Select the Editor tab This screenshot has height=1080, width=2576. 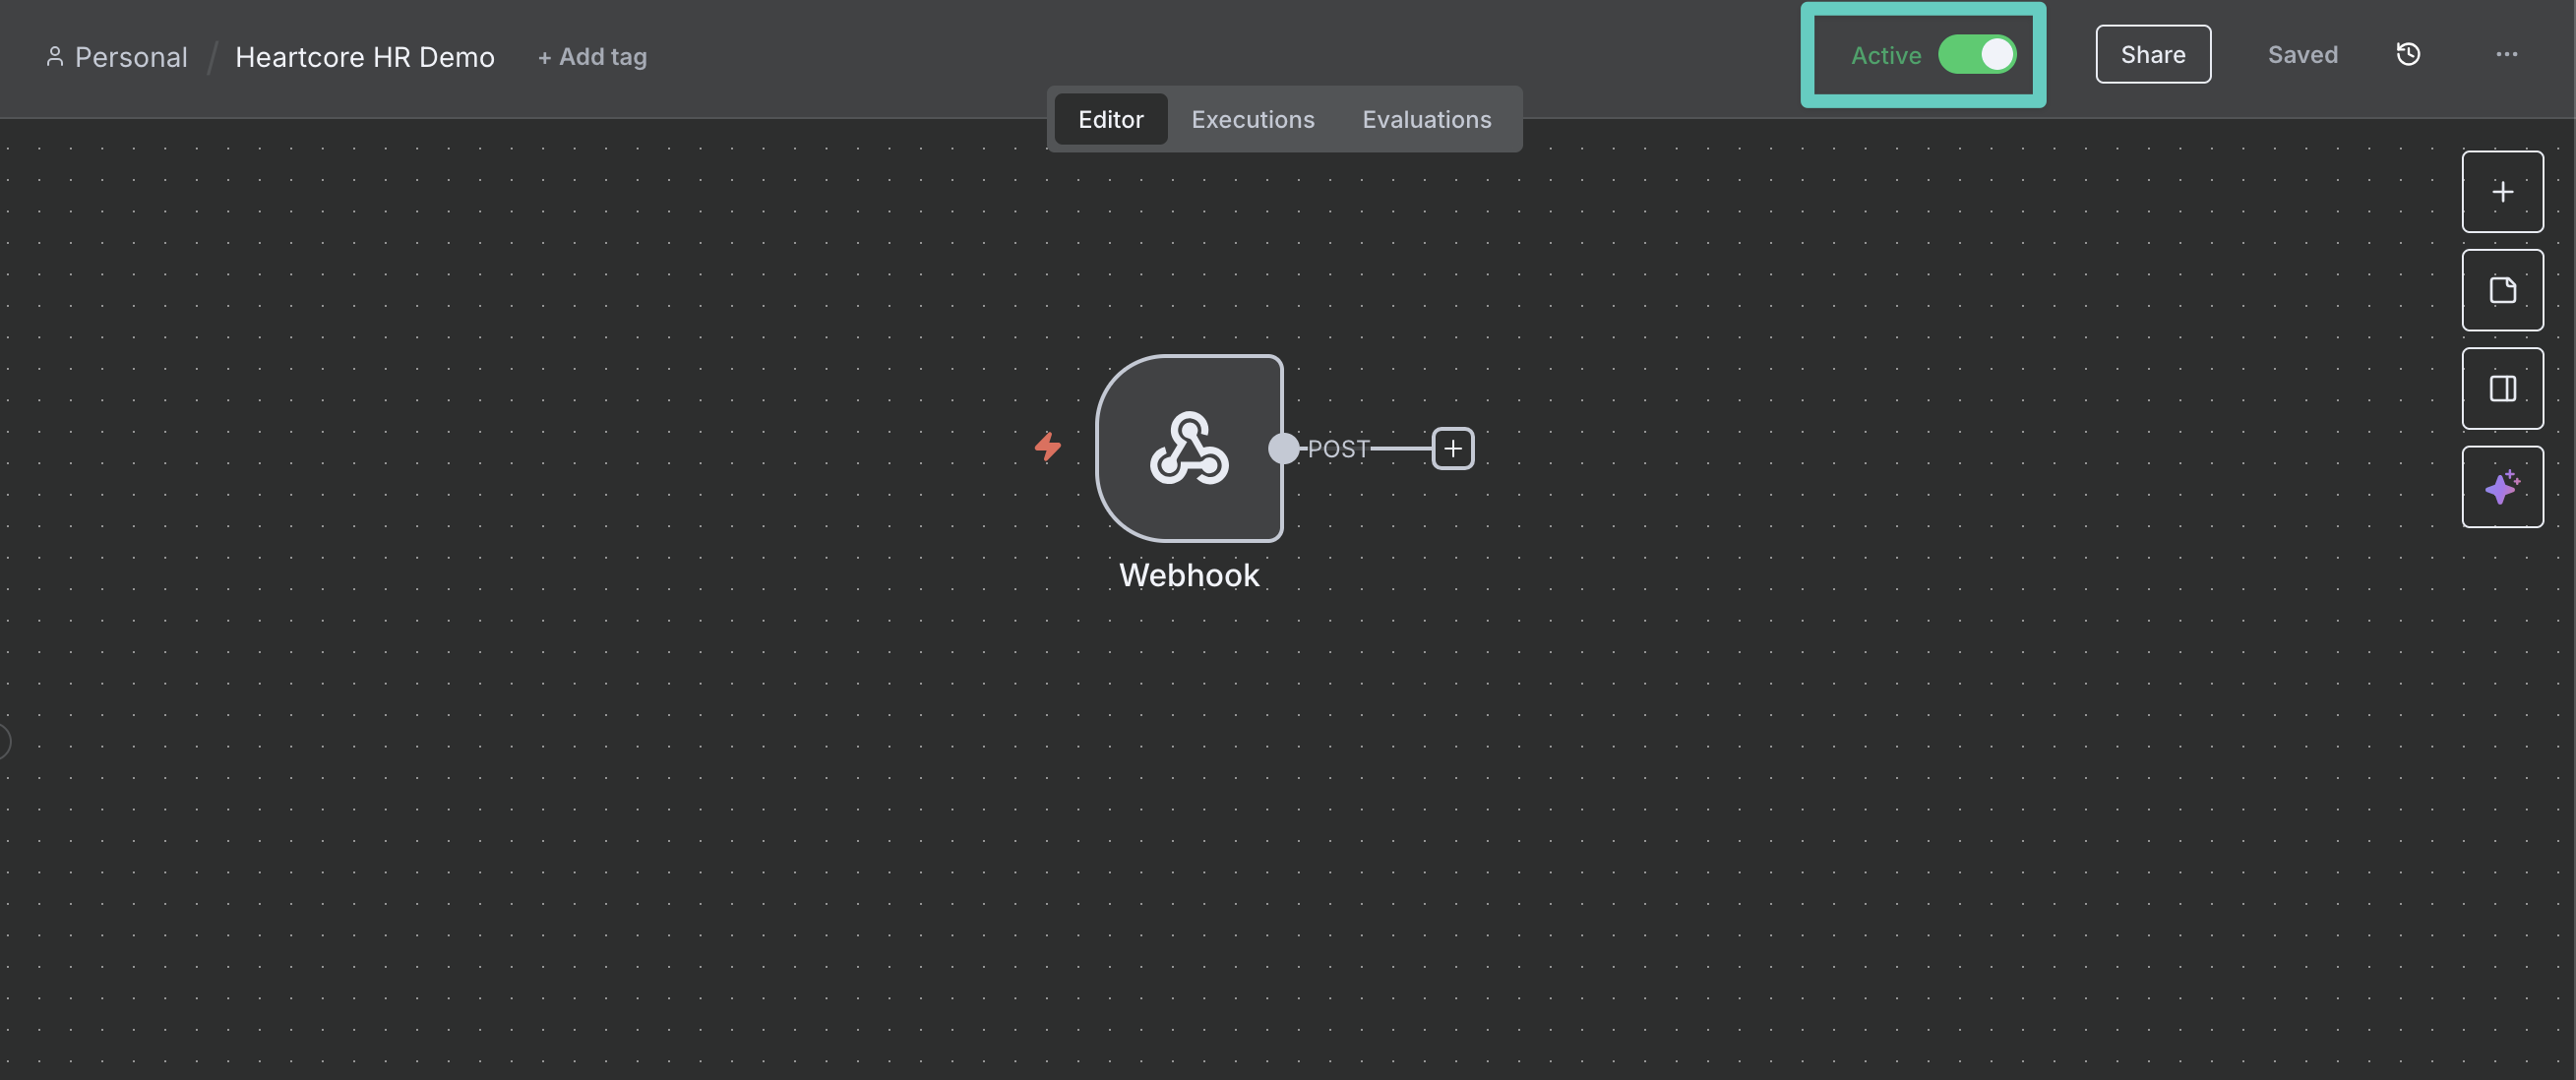(1110, 119)
